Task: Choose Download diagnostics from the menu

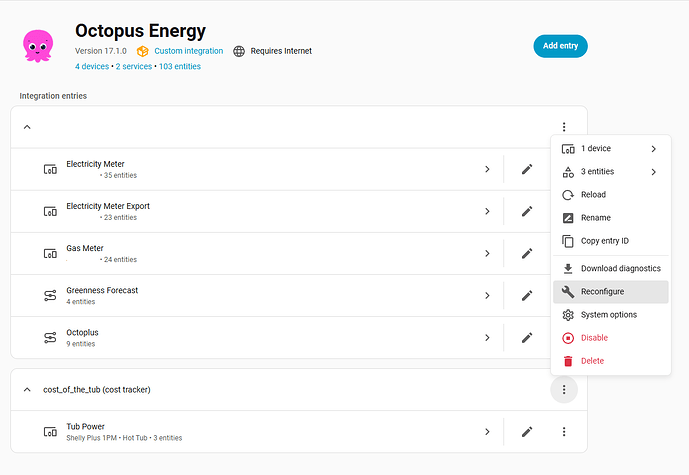Action: pos(611,268)
